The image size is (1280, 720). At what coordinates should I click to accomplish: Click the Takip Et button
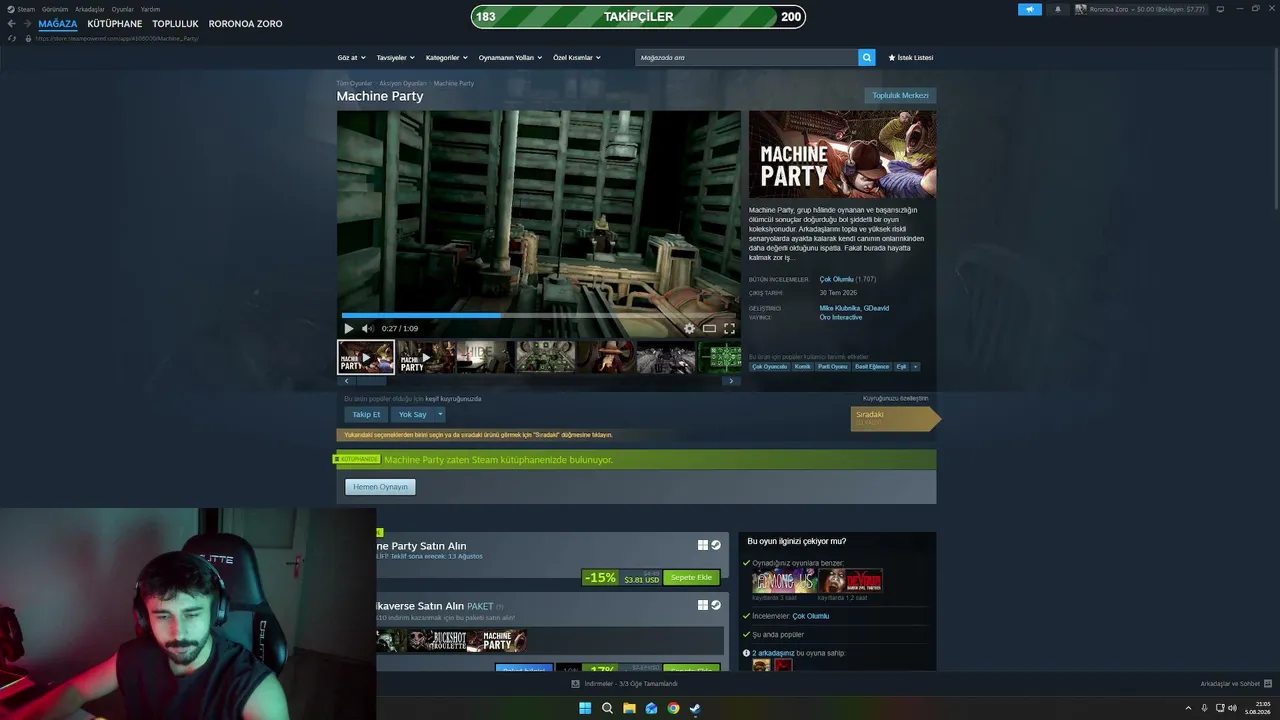366,414
